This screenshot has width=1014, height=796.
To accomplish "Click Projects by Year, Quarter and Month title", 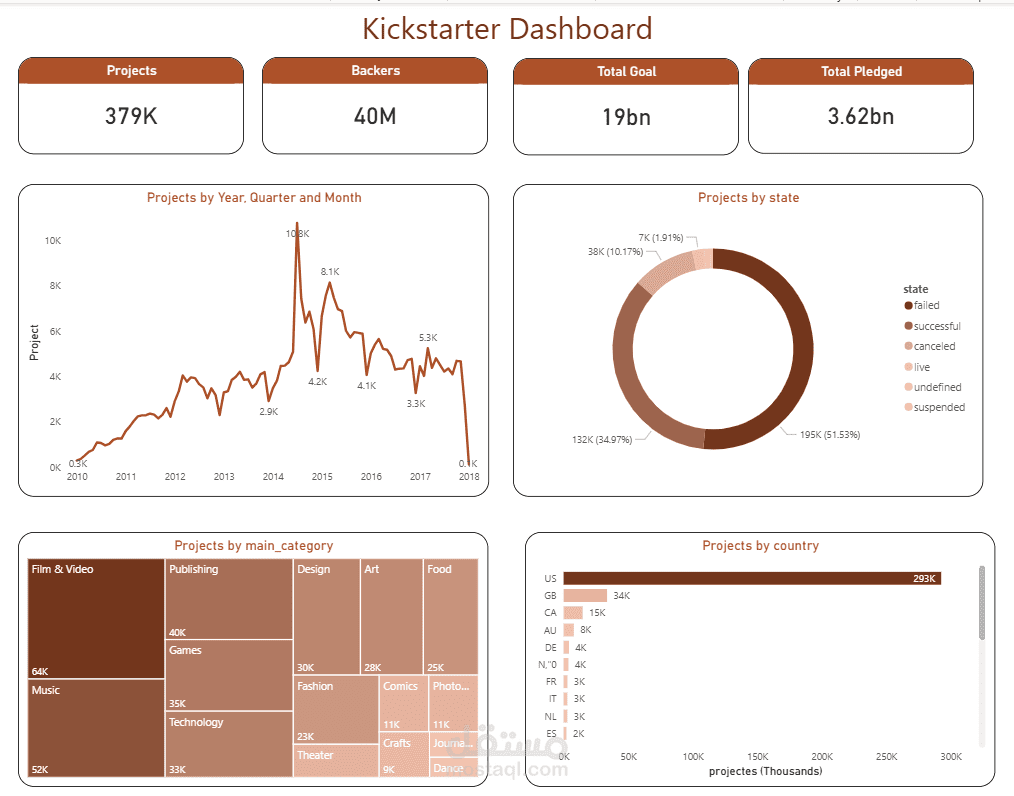I will pyautogui.click(x=254, y=198).
